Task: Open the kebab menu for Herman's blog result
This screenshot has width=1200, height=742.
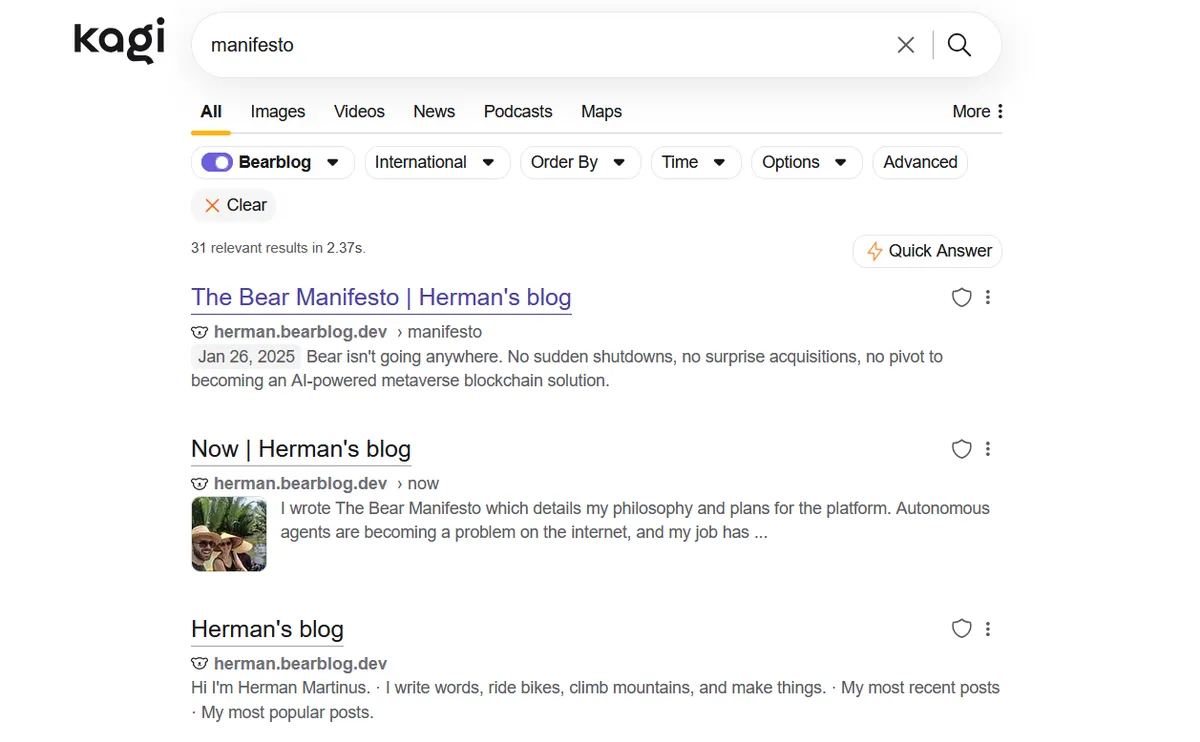Action: pos(988,629)
